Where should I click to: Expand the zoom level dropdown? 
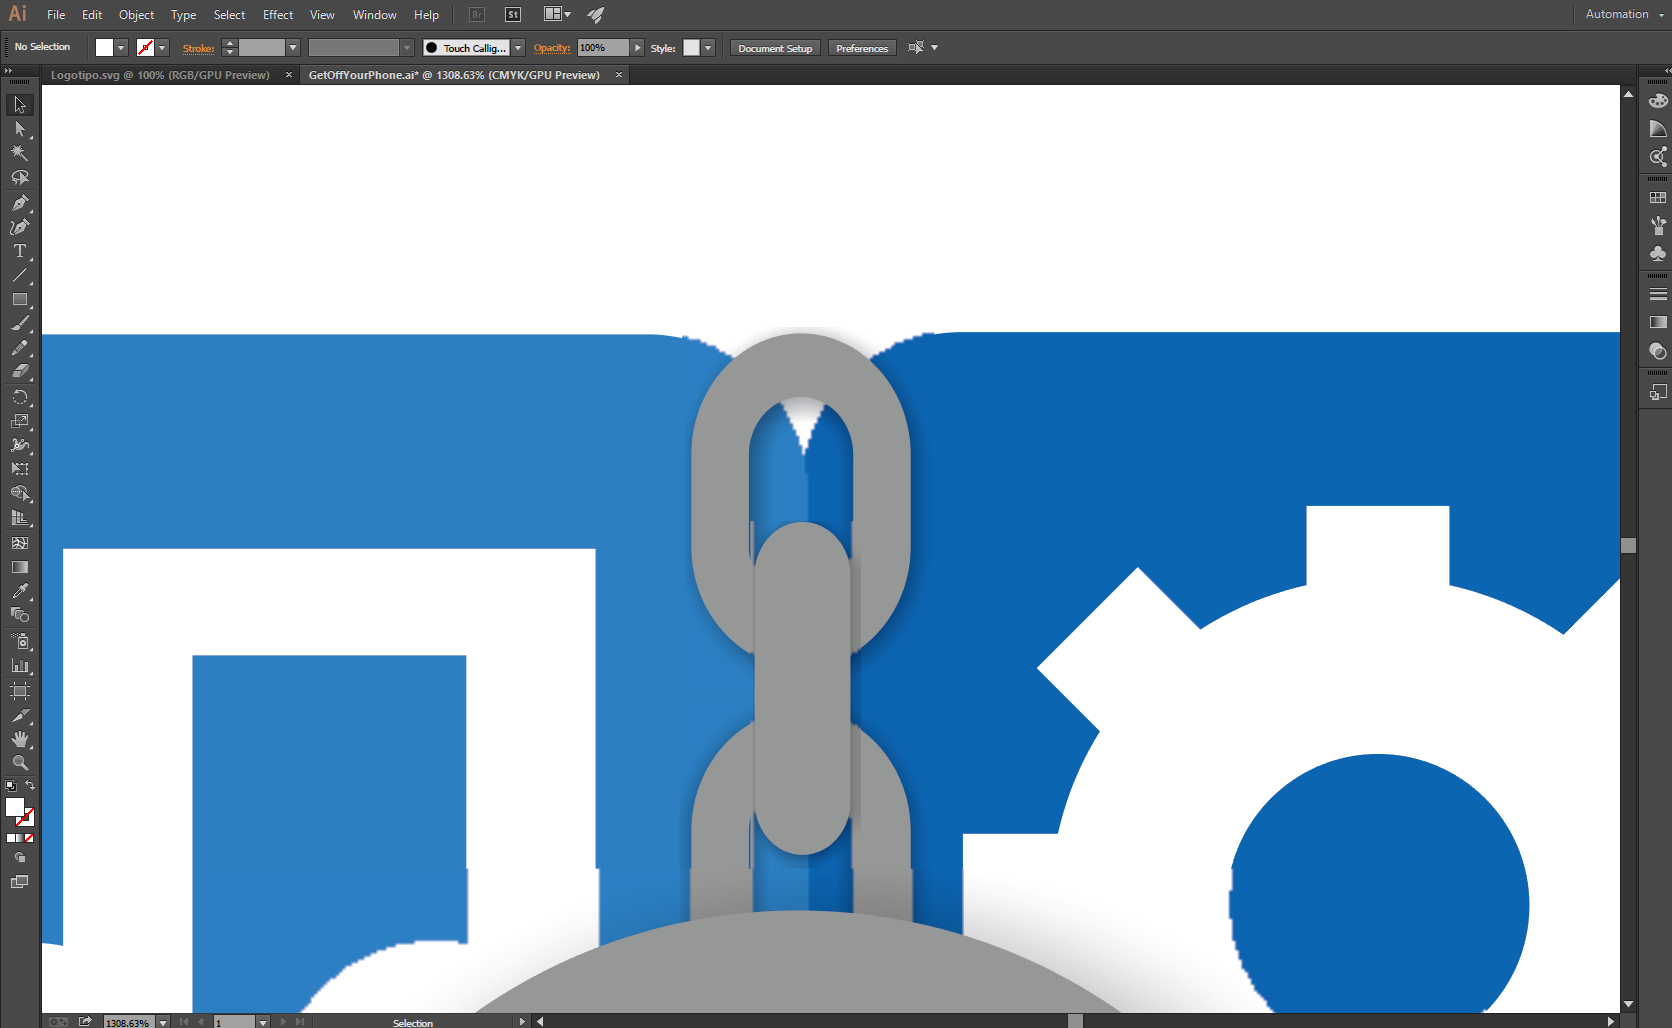click(x=162, y=1022)
